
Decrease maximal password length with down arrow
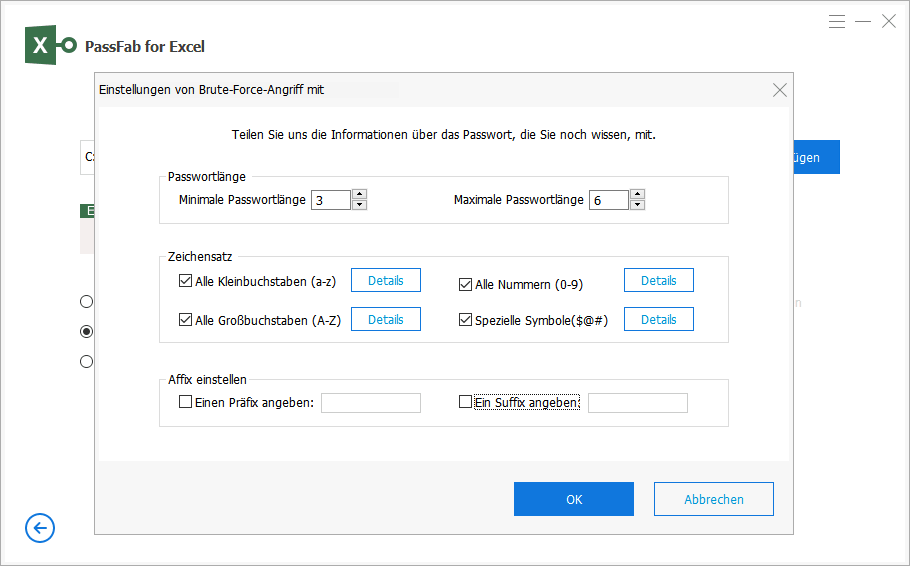click(x=638, y=205)
